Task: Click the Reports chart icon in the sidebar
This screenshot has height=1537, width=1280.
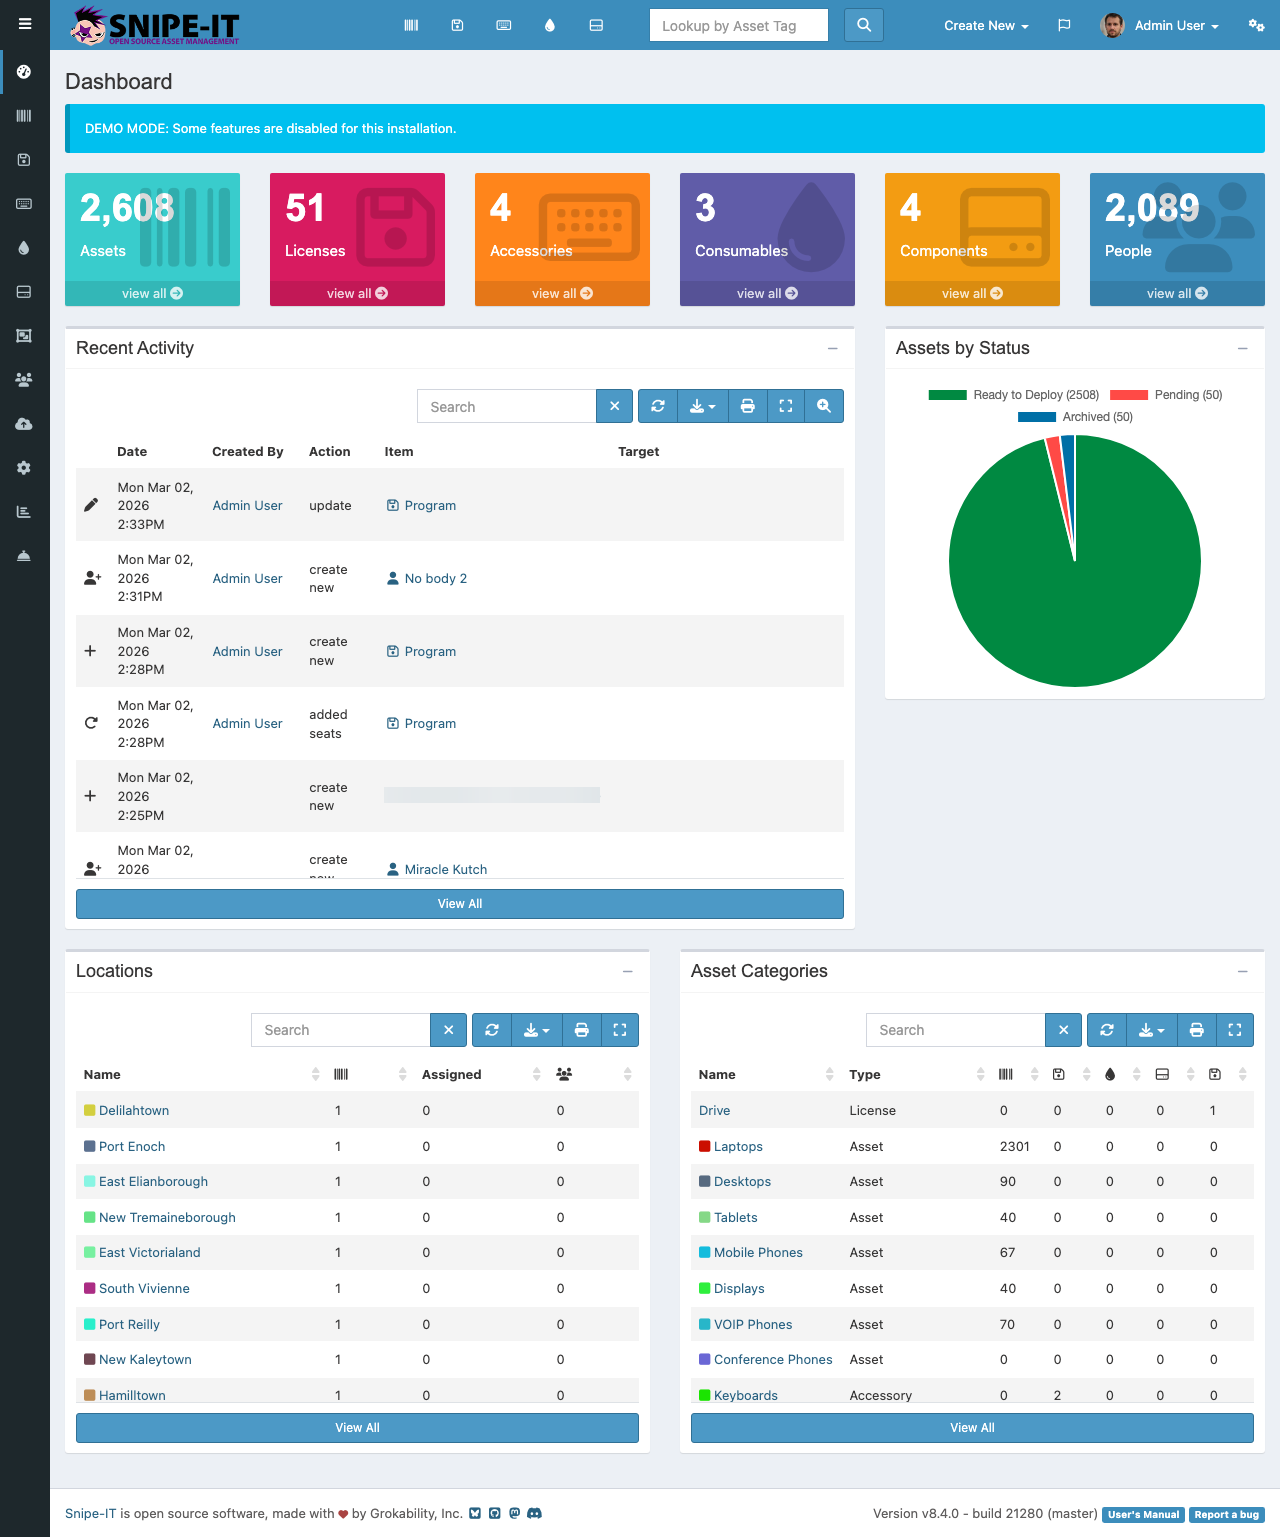Action: tap(24, 511)
